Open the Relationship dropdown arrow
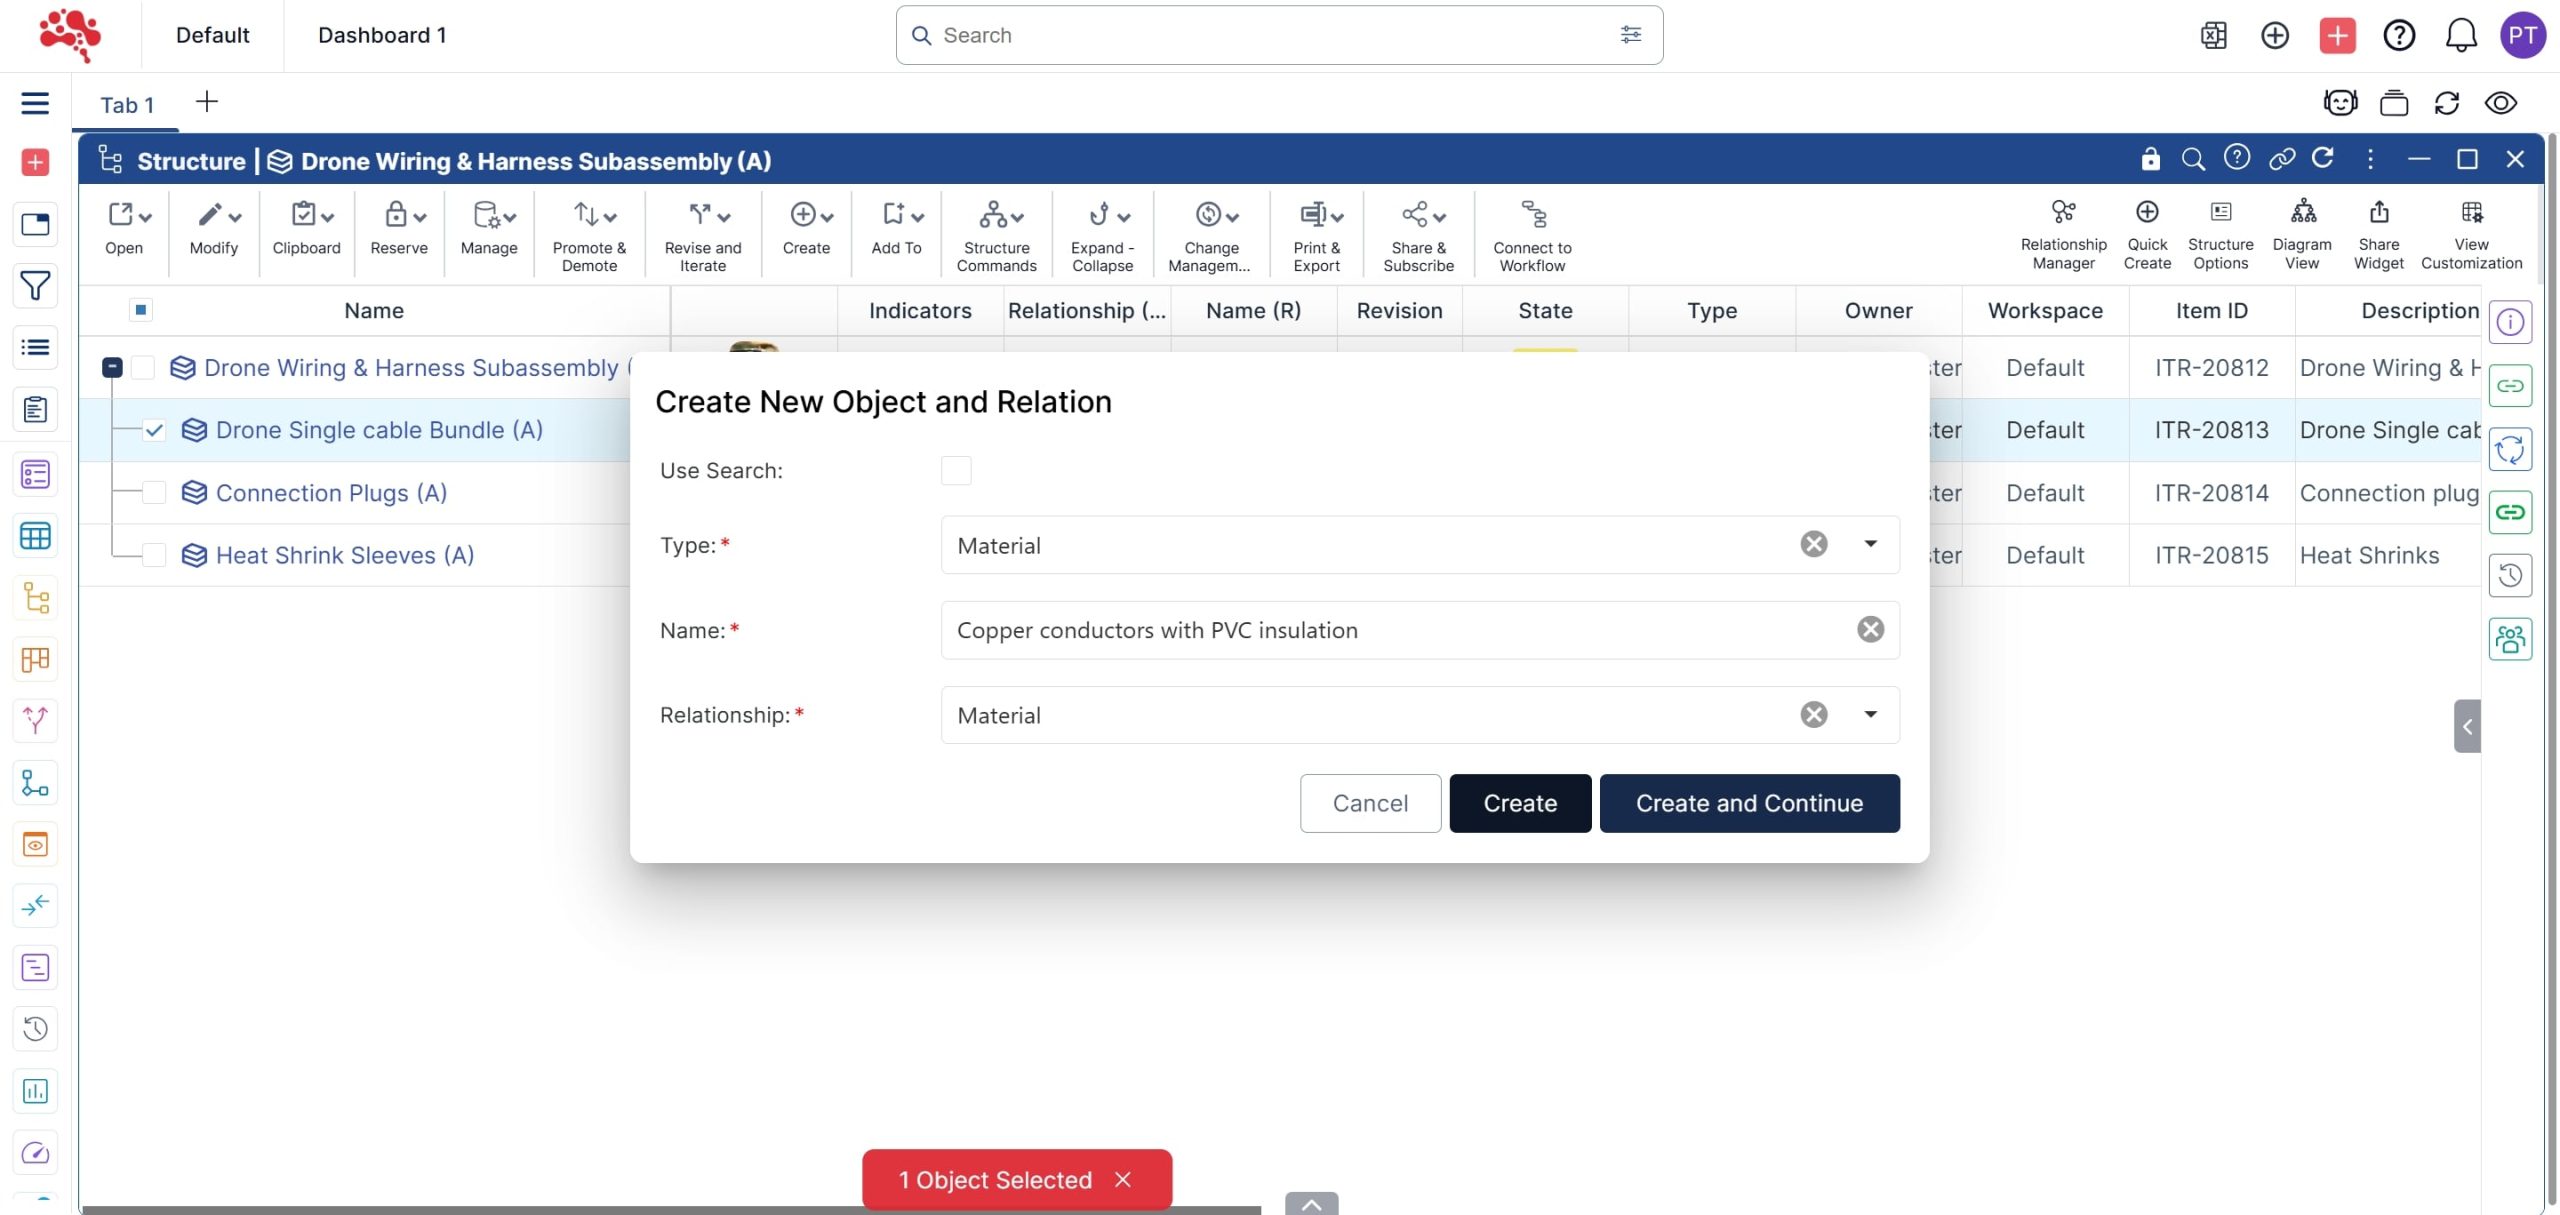2560x1215 pixels. [1870, 715]
